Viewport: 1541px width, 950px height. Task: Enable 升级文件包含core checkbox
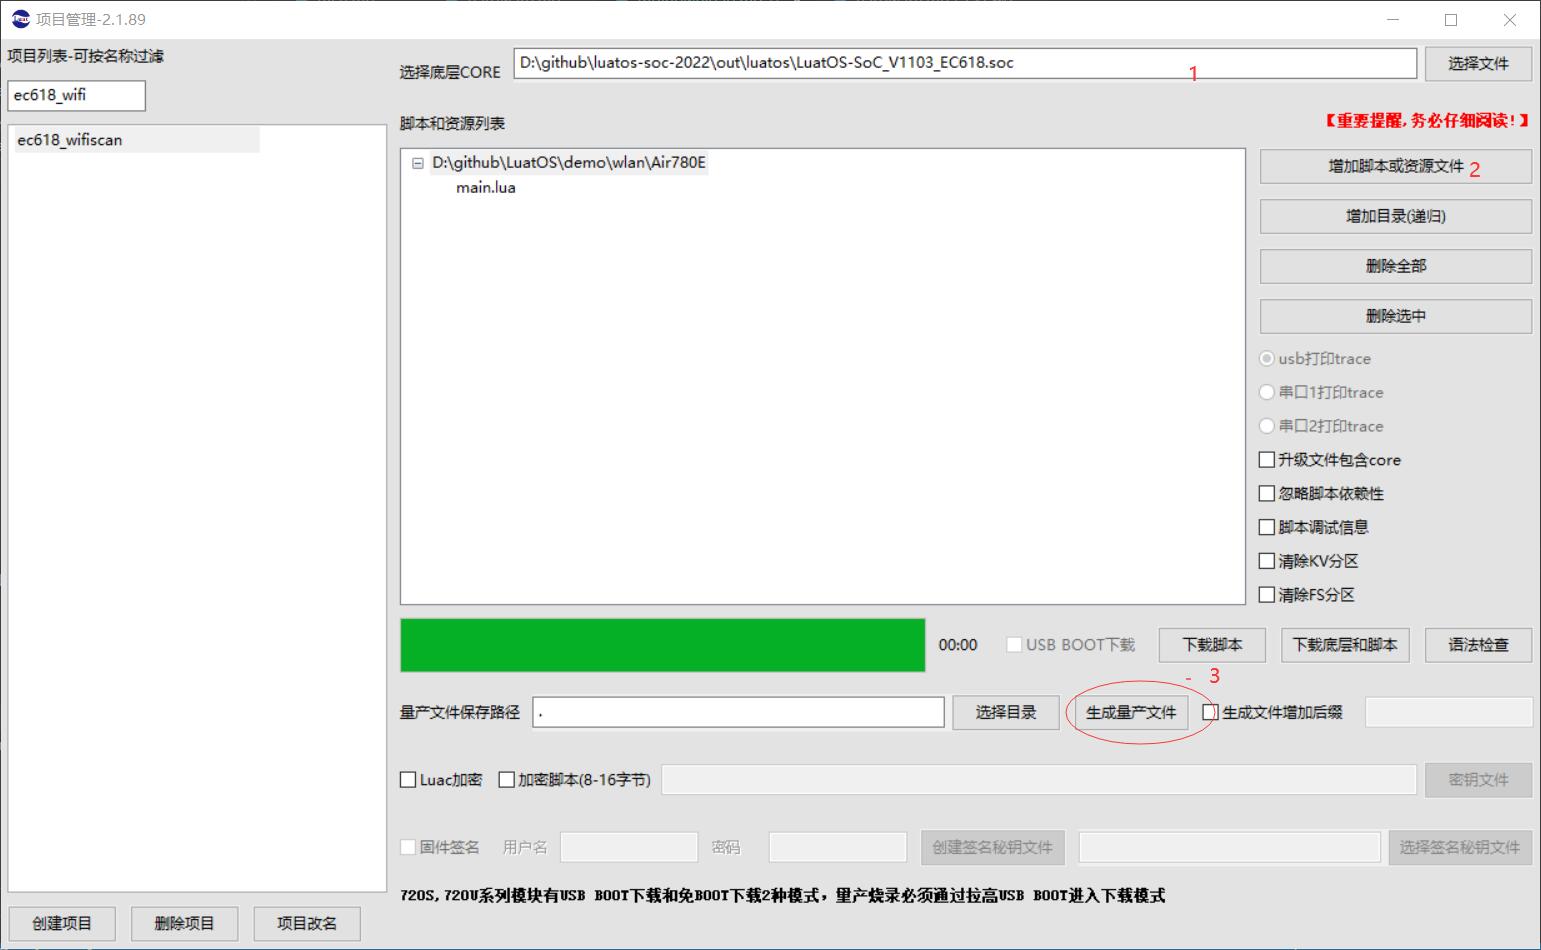[x=1267, y=460]
